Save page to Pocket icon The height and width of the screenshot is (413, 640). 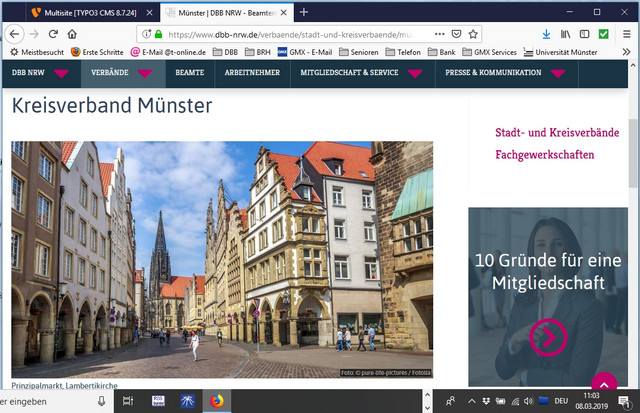click(x=456, y=34)
